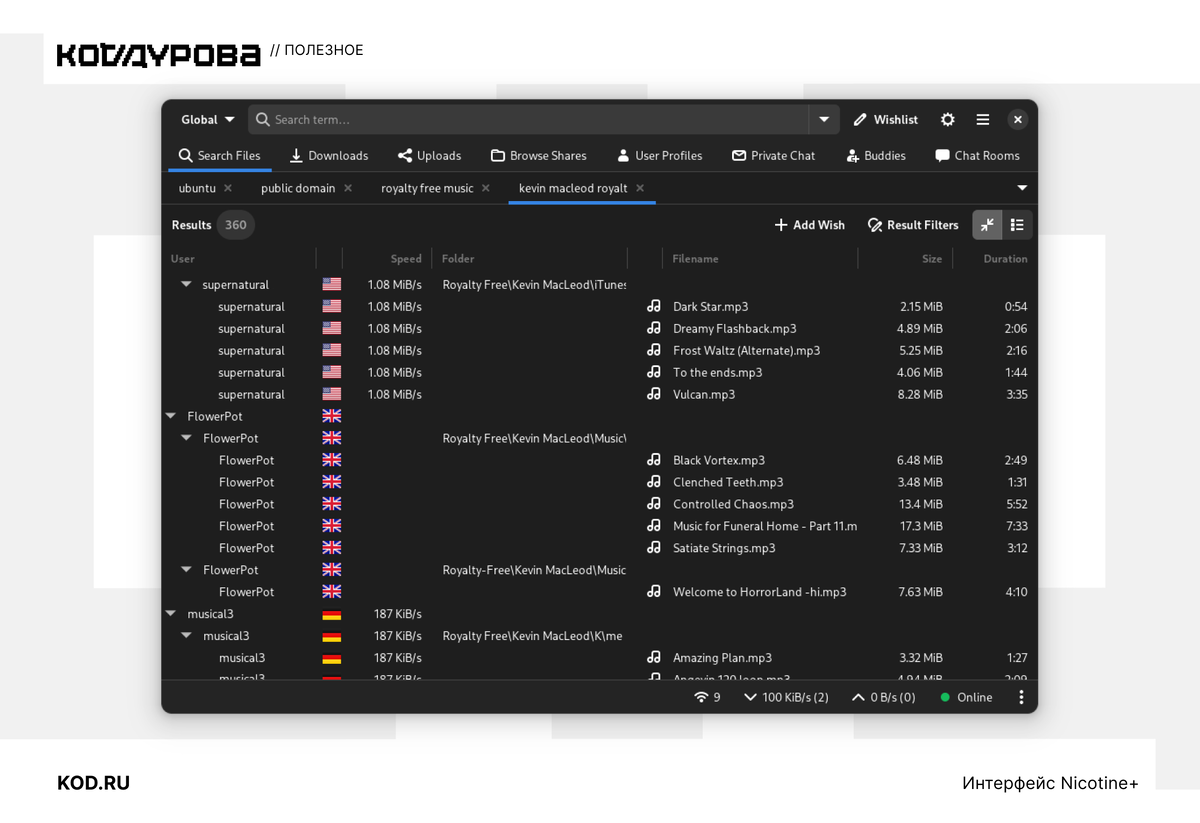Collapse musical3 Royalty Free folder group
This screenshot has width=1200, height=823.
(186, 636)
